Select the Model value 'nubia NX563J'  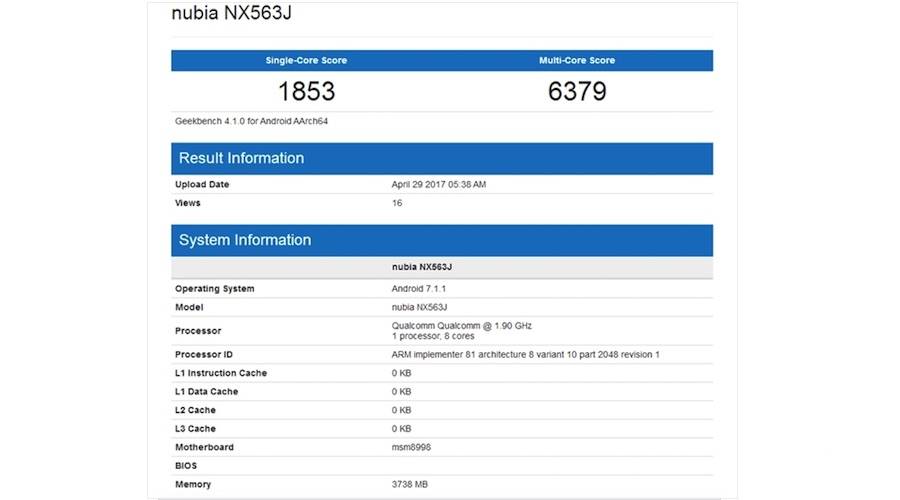coord(419,307)
